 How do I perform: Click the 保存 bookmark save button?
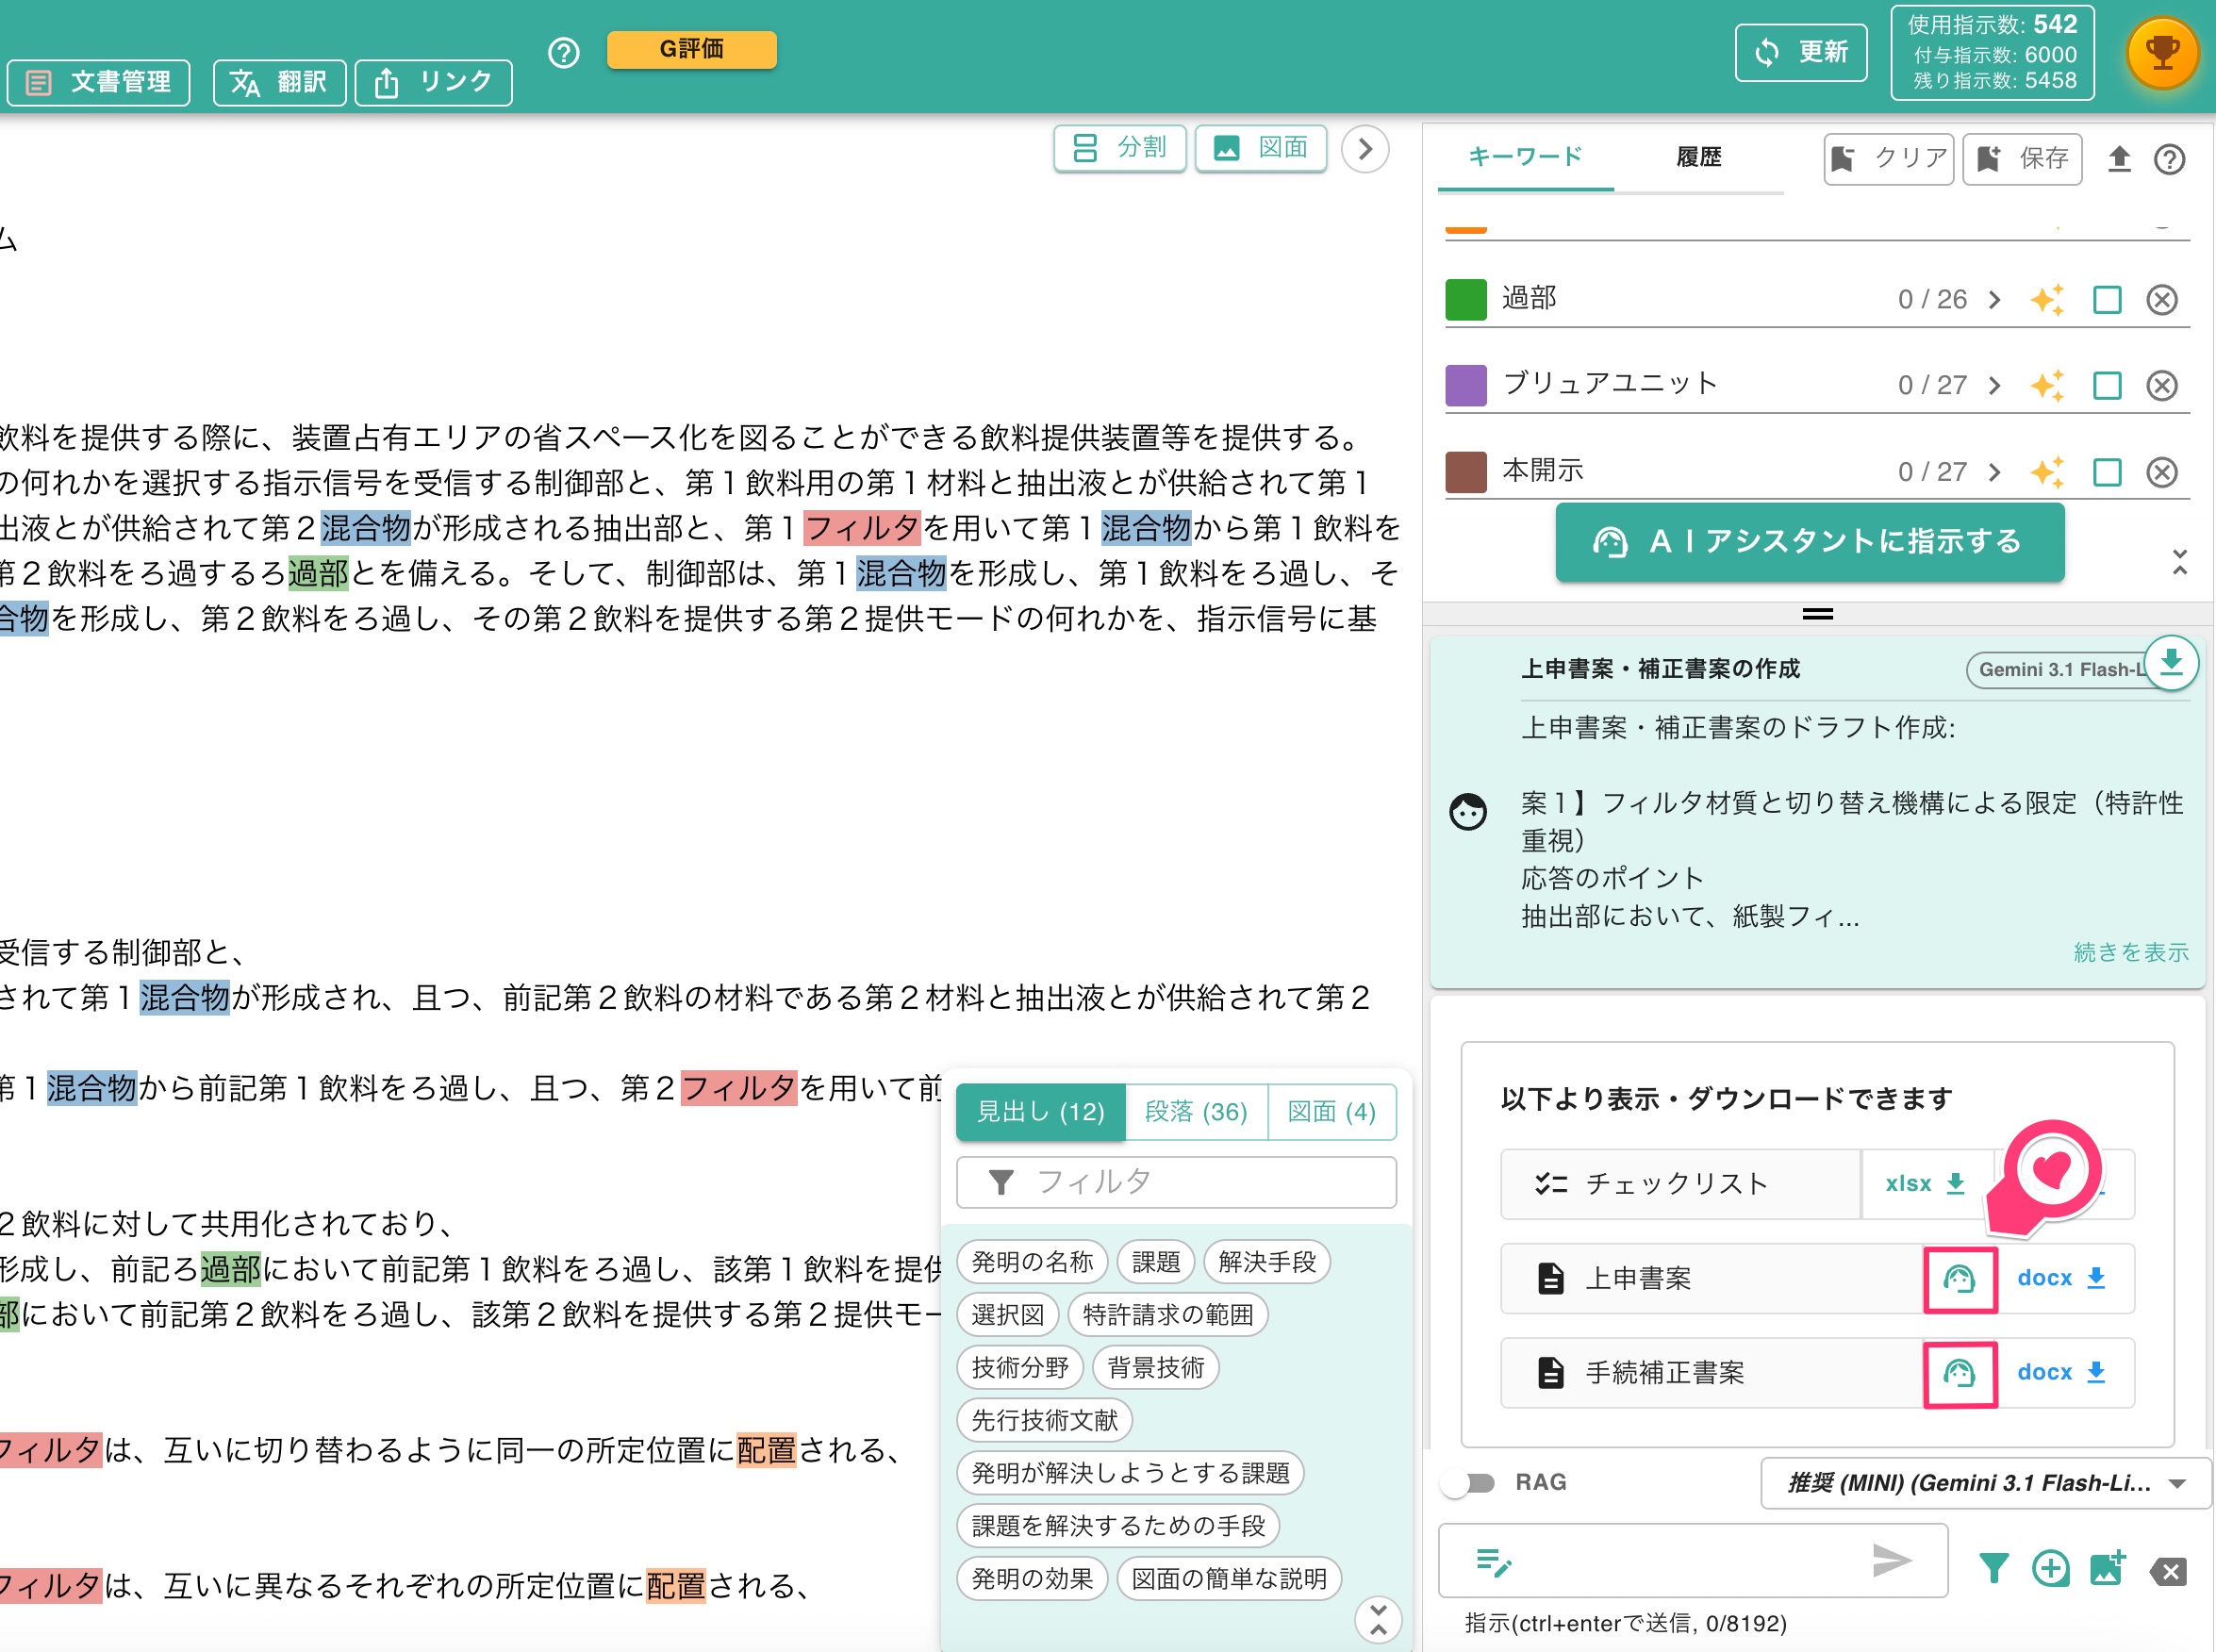coord(2022,158)
